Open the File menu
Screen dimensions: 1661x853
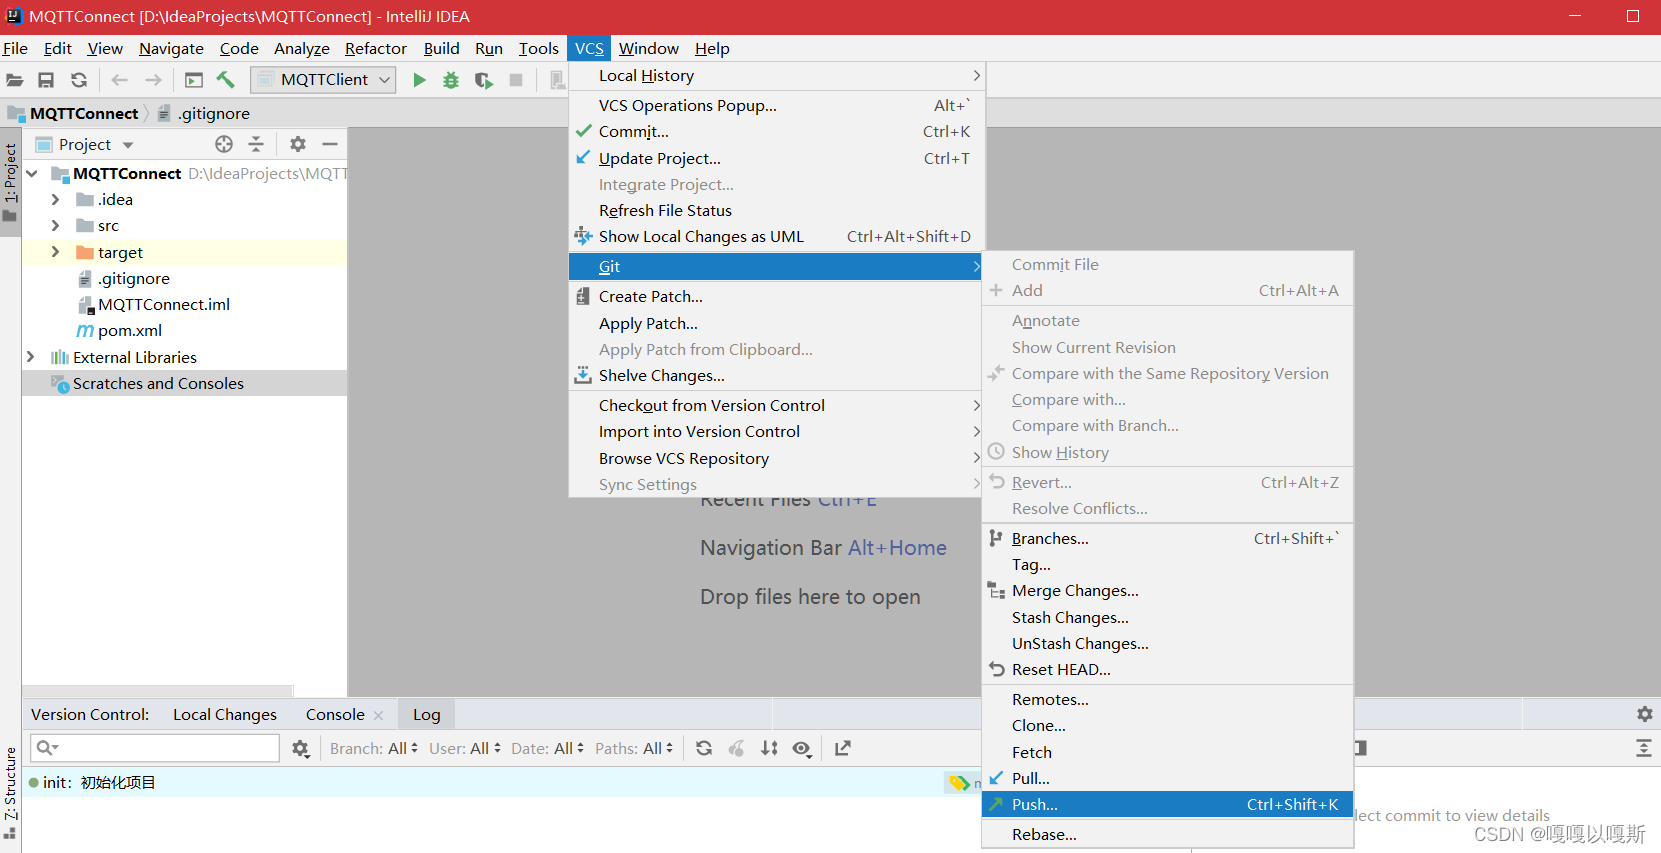point(15,48)
